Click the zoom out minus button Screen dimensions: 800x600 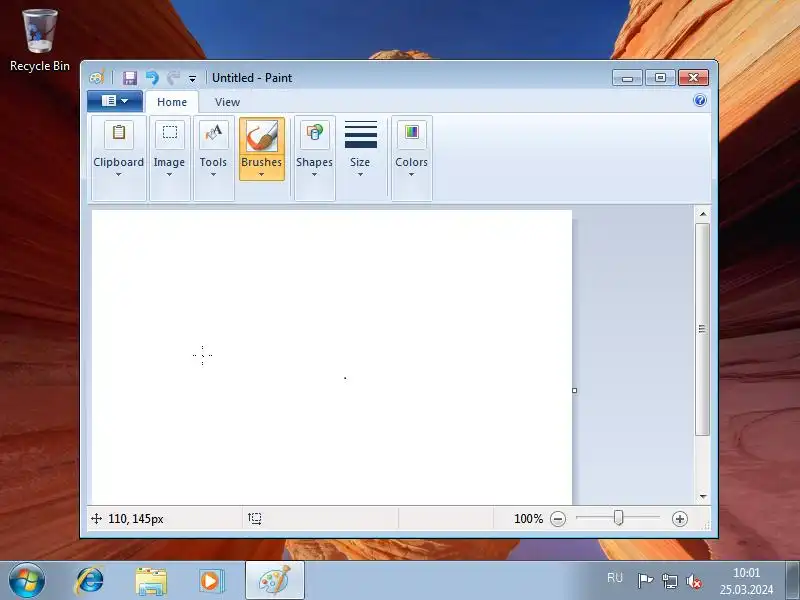coord(558,519)
